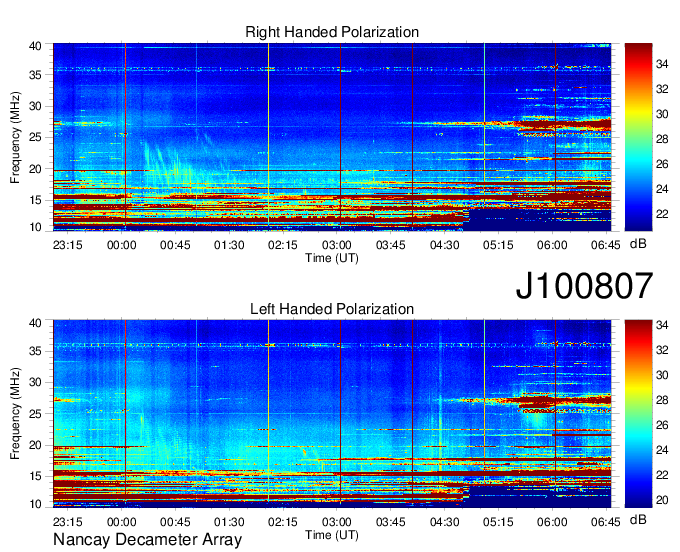Viewport: 680px width, 552px height.
Task: Click 35 frequency tick of Right Handed plot
Action: coord(35,75)
